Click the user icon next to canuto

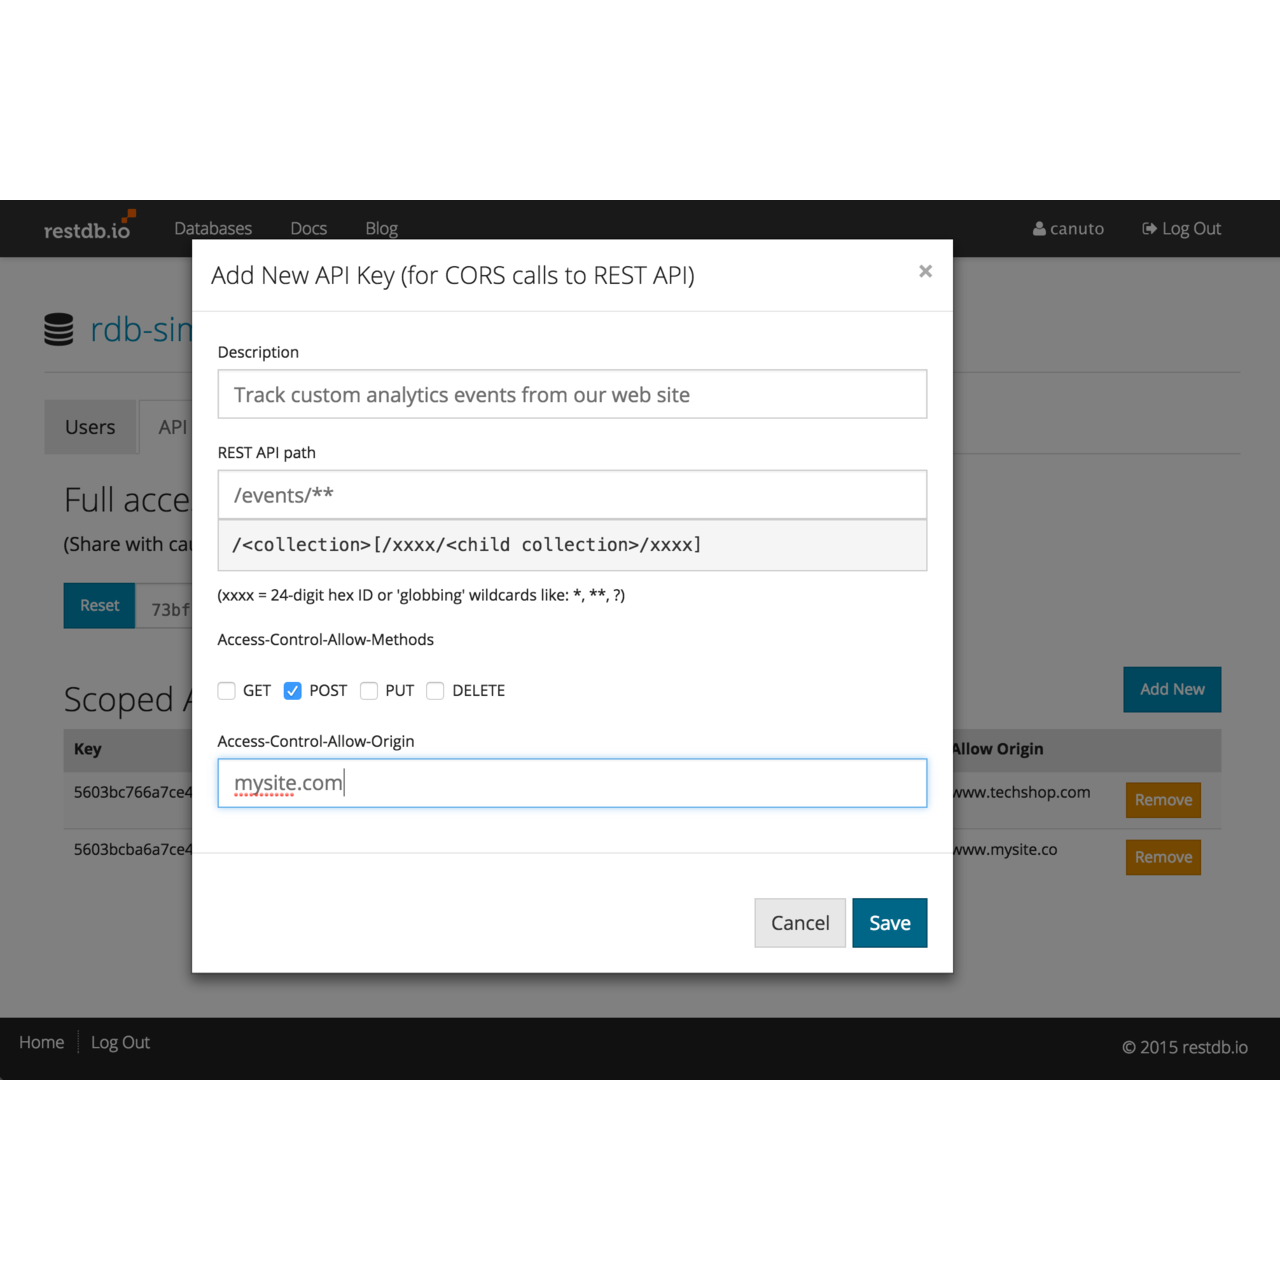(x=1039, y=228)
